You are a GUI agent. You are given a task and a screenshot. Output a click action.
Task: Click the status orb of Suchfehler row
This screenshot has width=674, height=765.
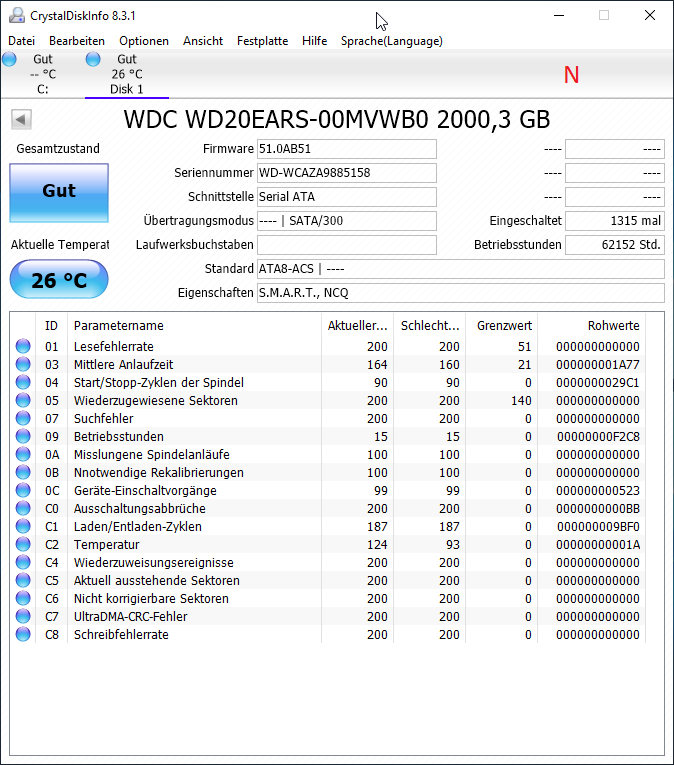point(23,419)
